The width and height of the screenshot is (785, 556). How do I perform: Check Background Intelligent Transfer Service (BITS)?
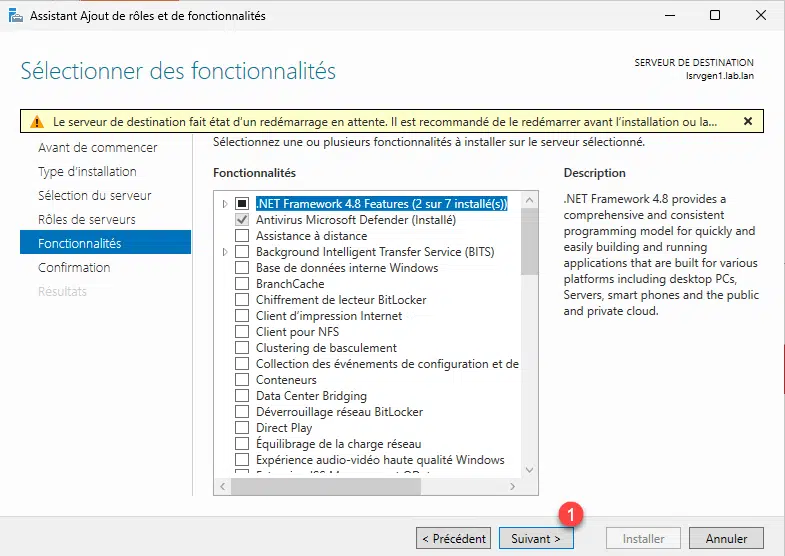pos(242,252)
